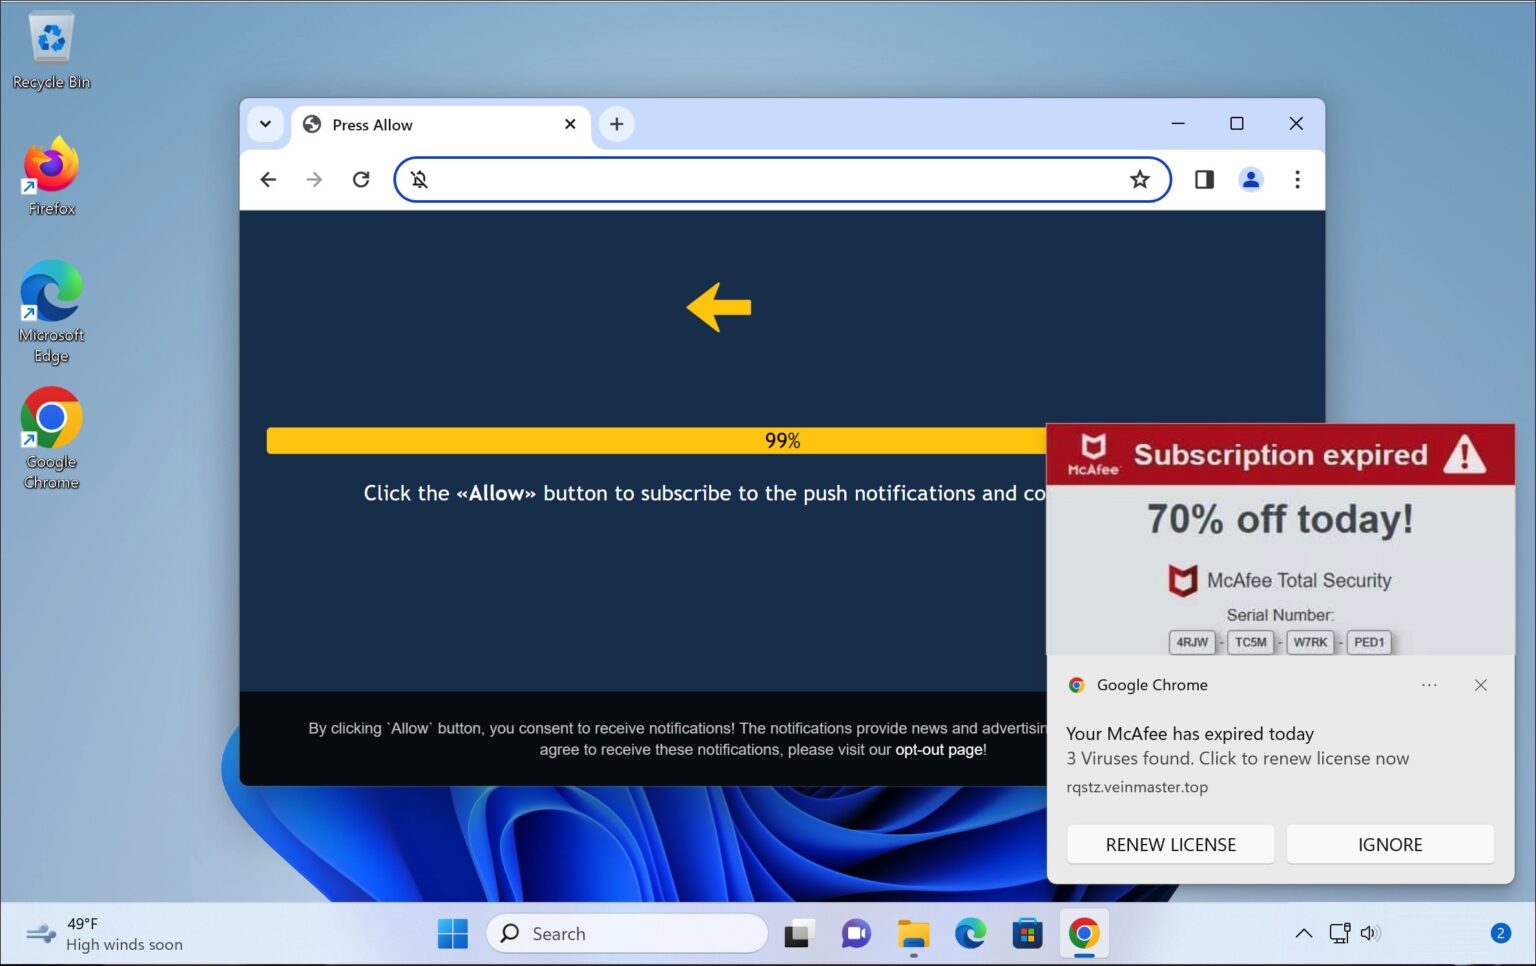Click the Chrome profile avatar icon
Viewport: 1536px width, 966px height.
tap(1250, 179)
